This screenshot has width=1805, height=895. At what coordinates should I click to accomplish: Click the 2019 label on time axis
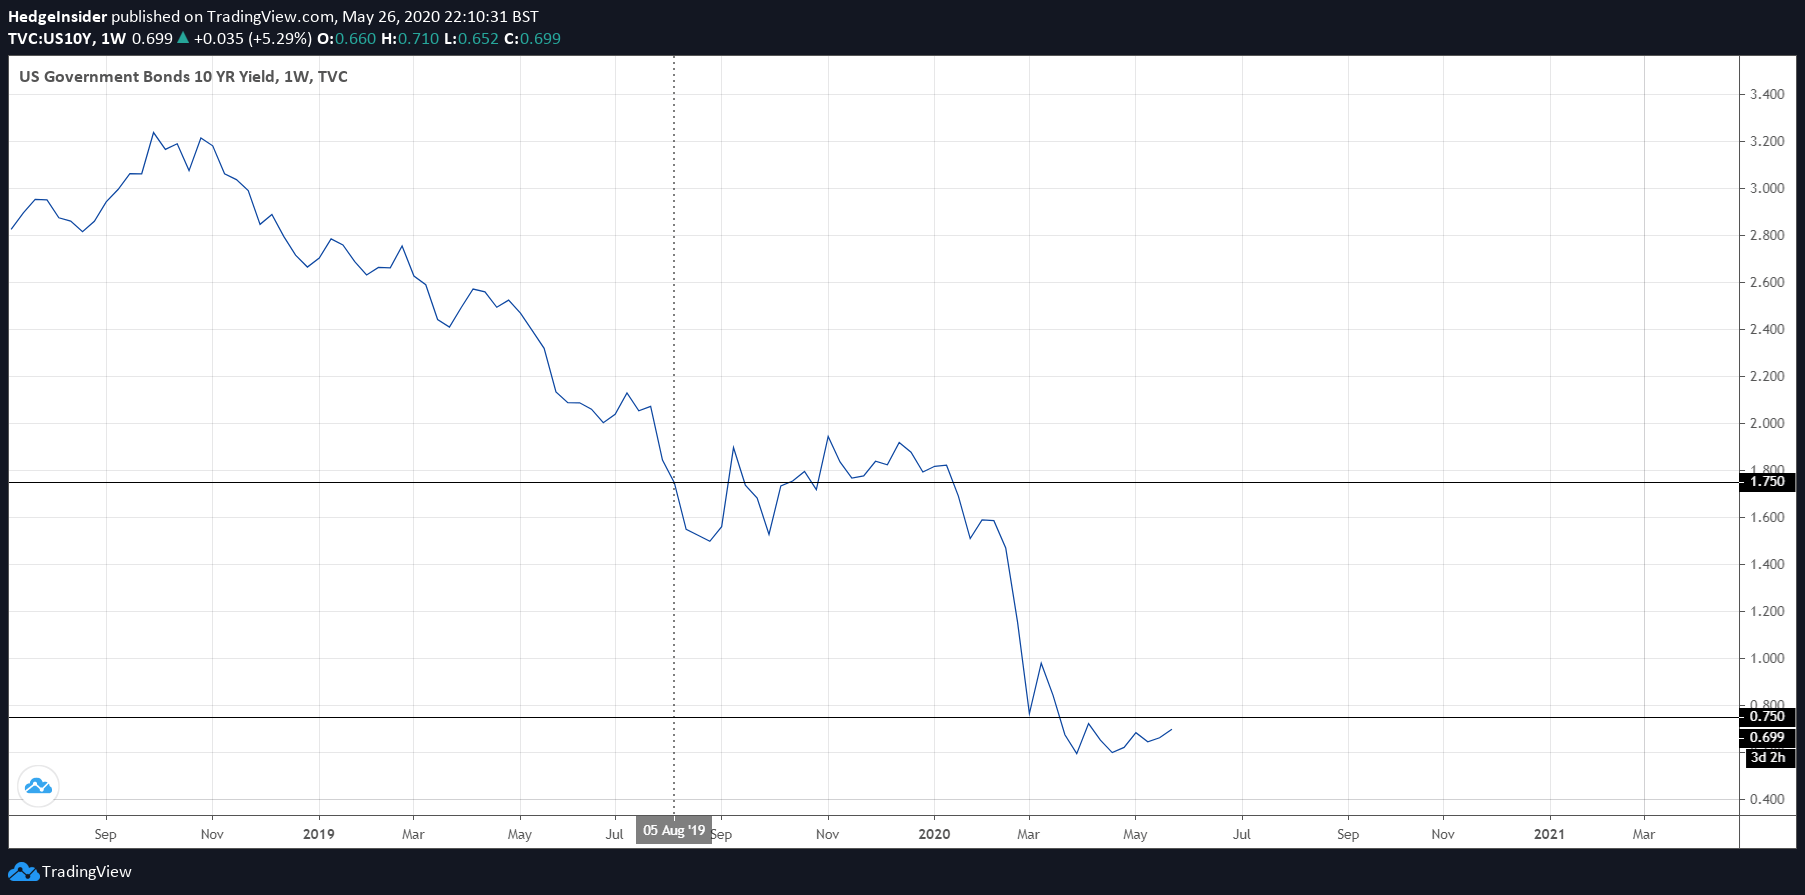pos(318,834)
